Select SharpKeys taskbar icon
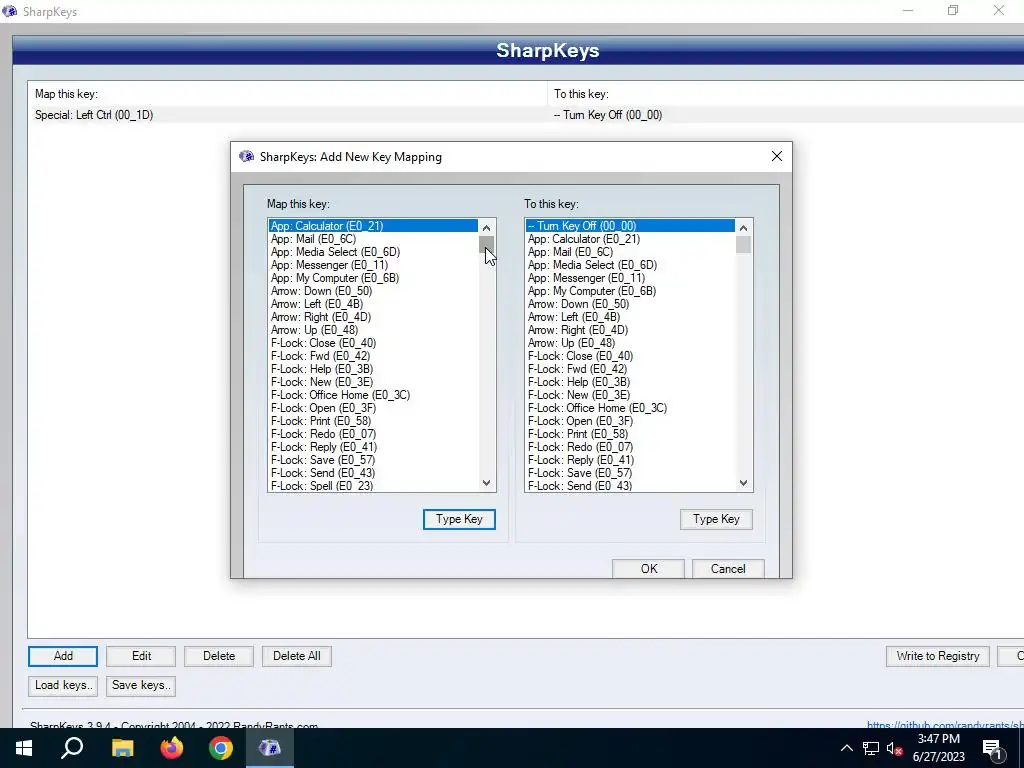The height and width of the screenshot is (768, 1024). tap(270, 748)
